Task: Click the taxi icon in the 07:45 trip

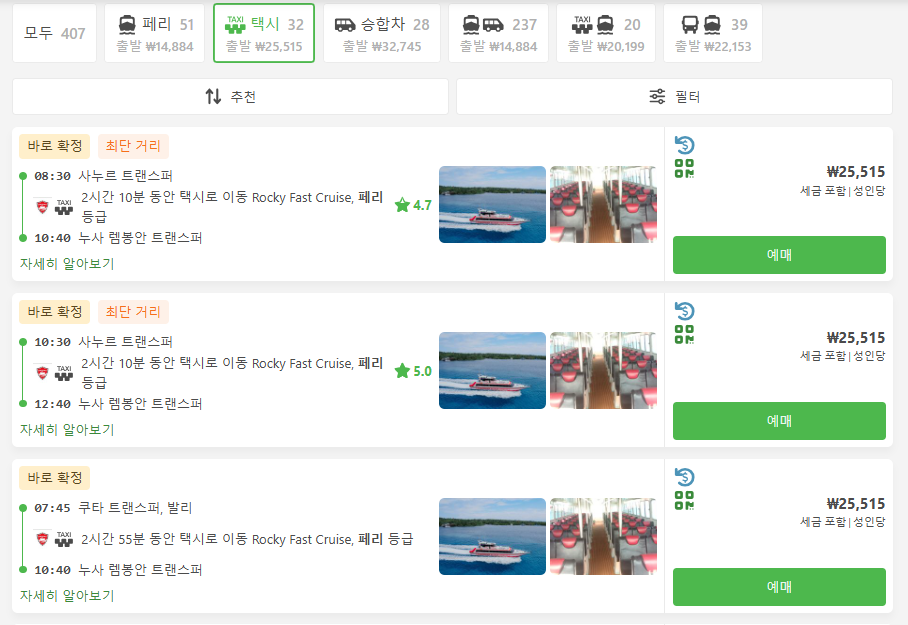Action: [64, 539]
